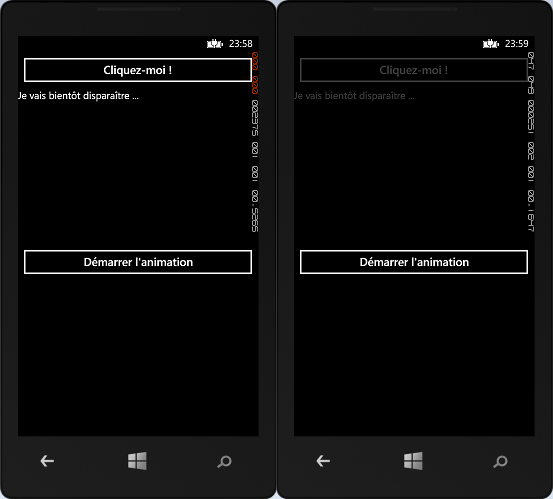Tap the Search magnifier on right phone
This screenshot has width=553, height=499.
click(500, 462)
